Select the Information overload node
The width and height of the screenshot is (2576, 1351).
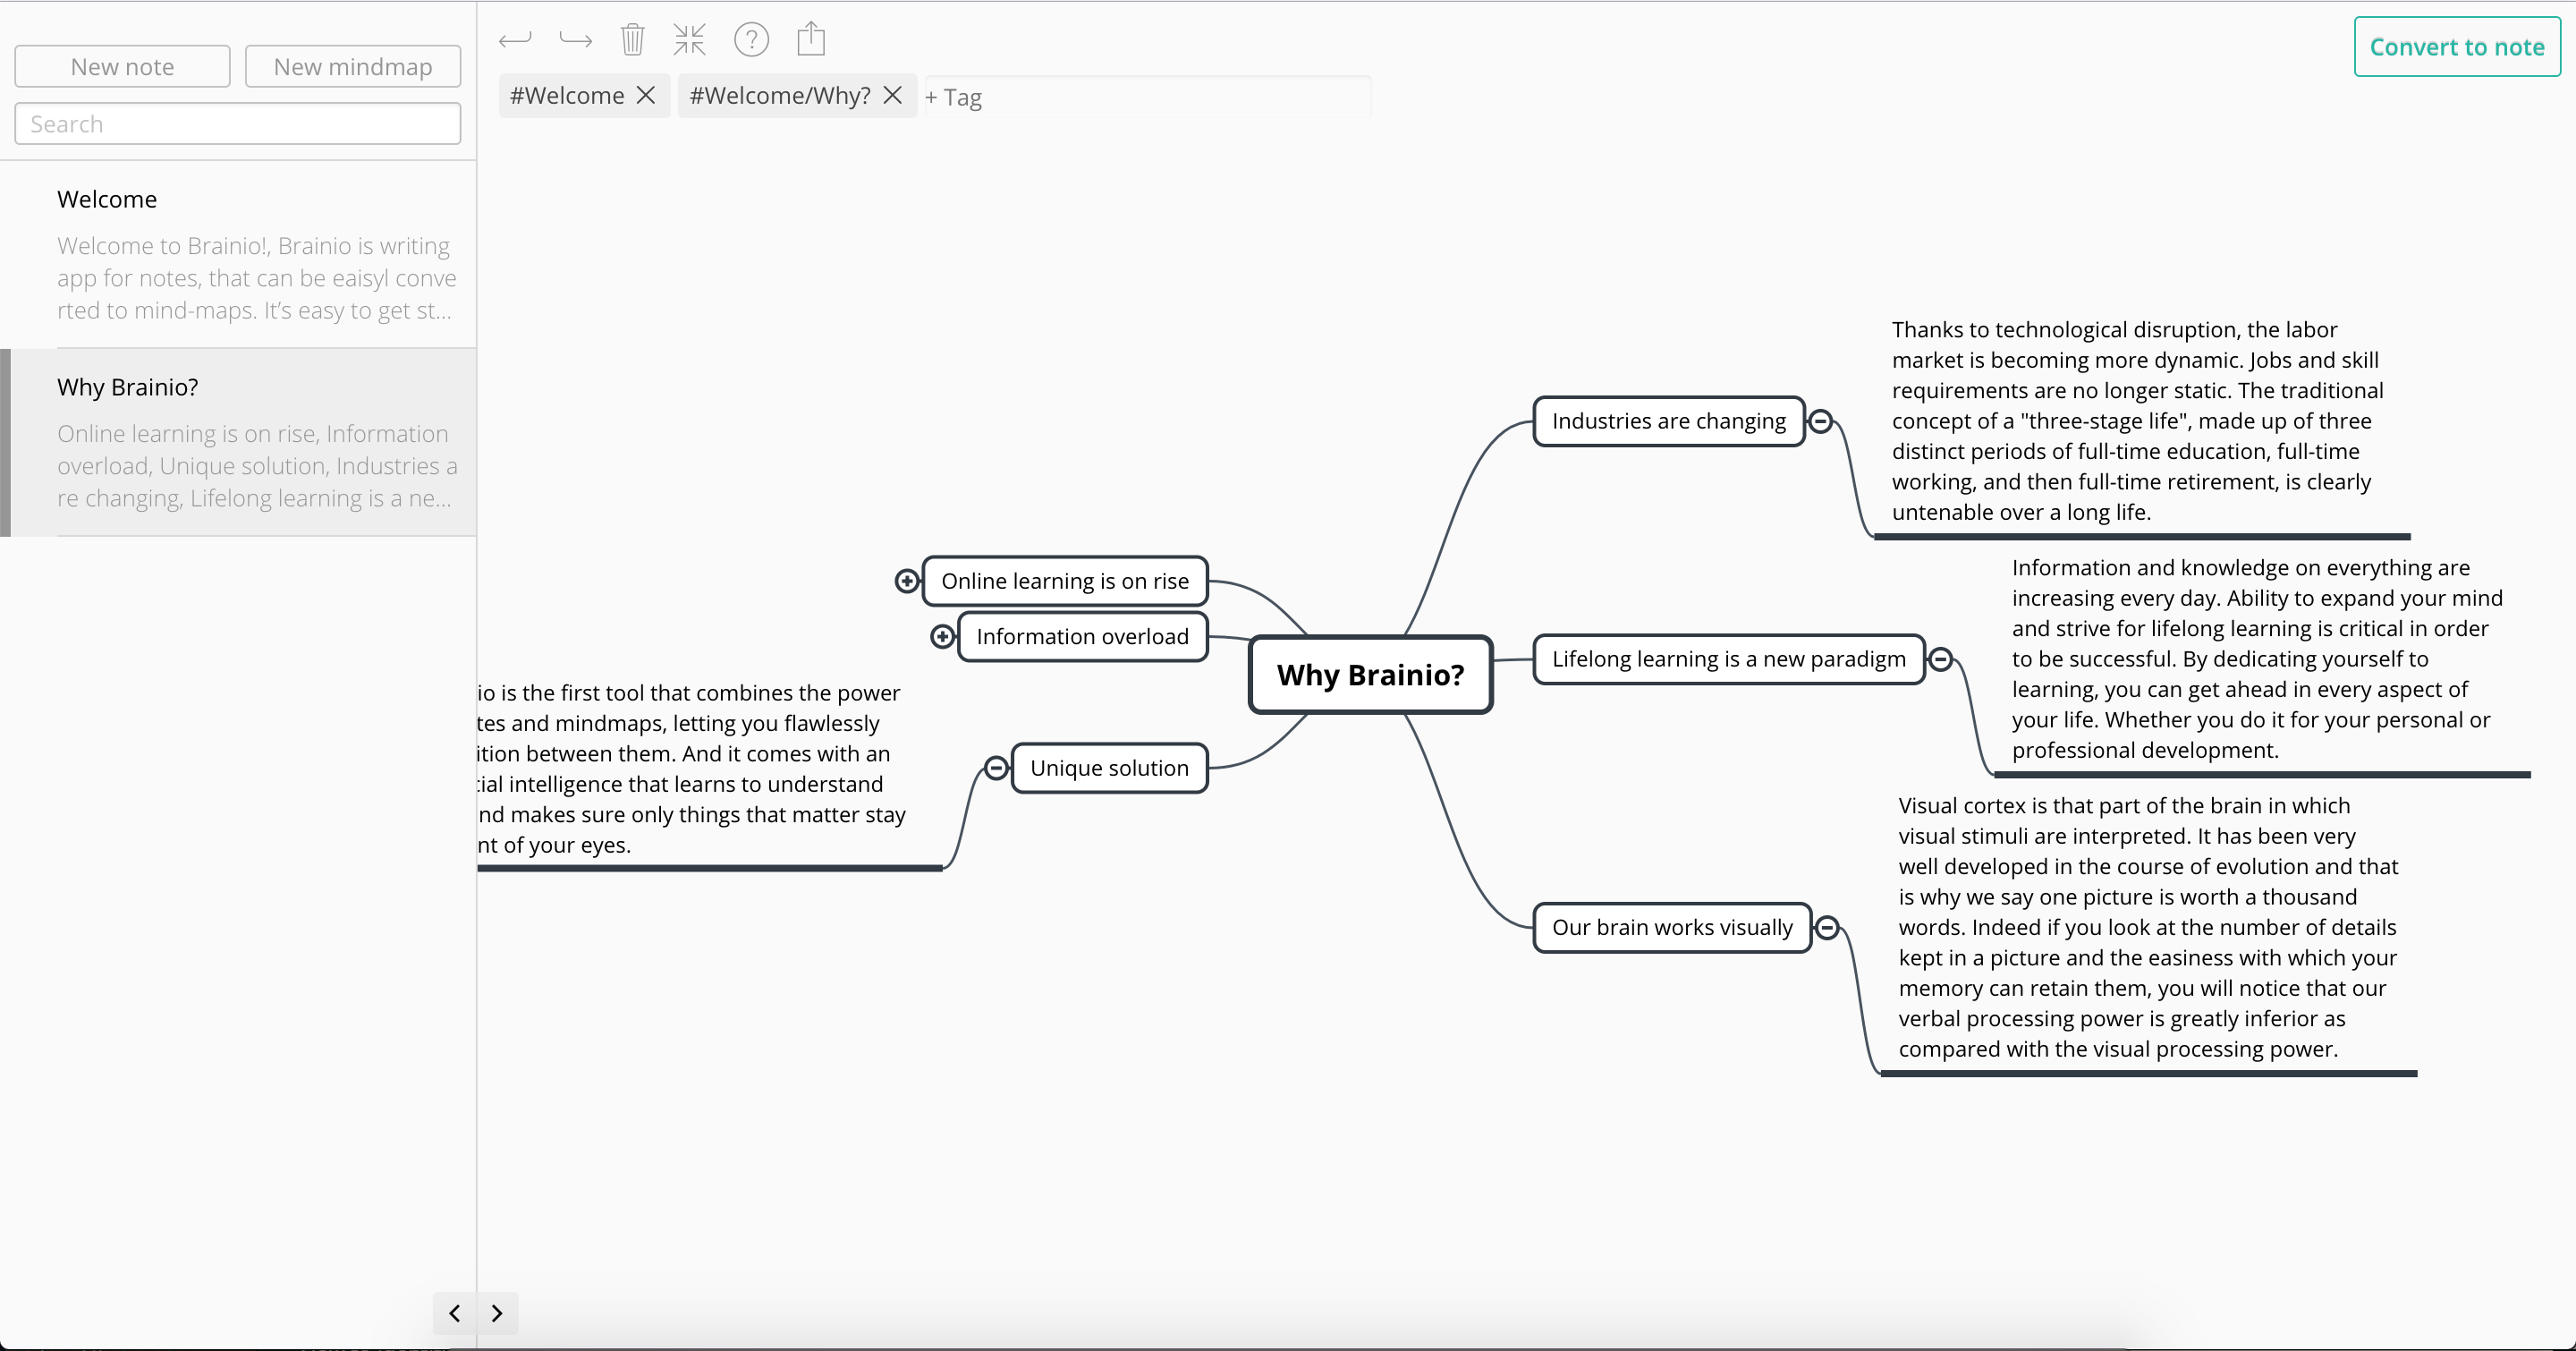(1083, 637)
